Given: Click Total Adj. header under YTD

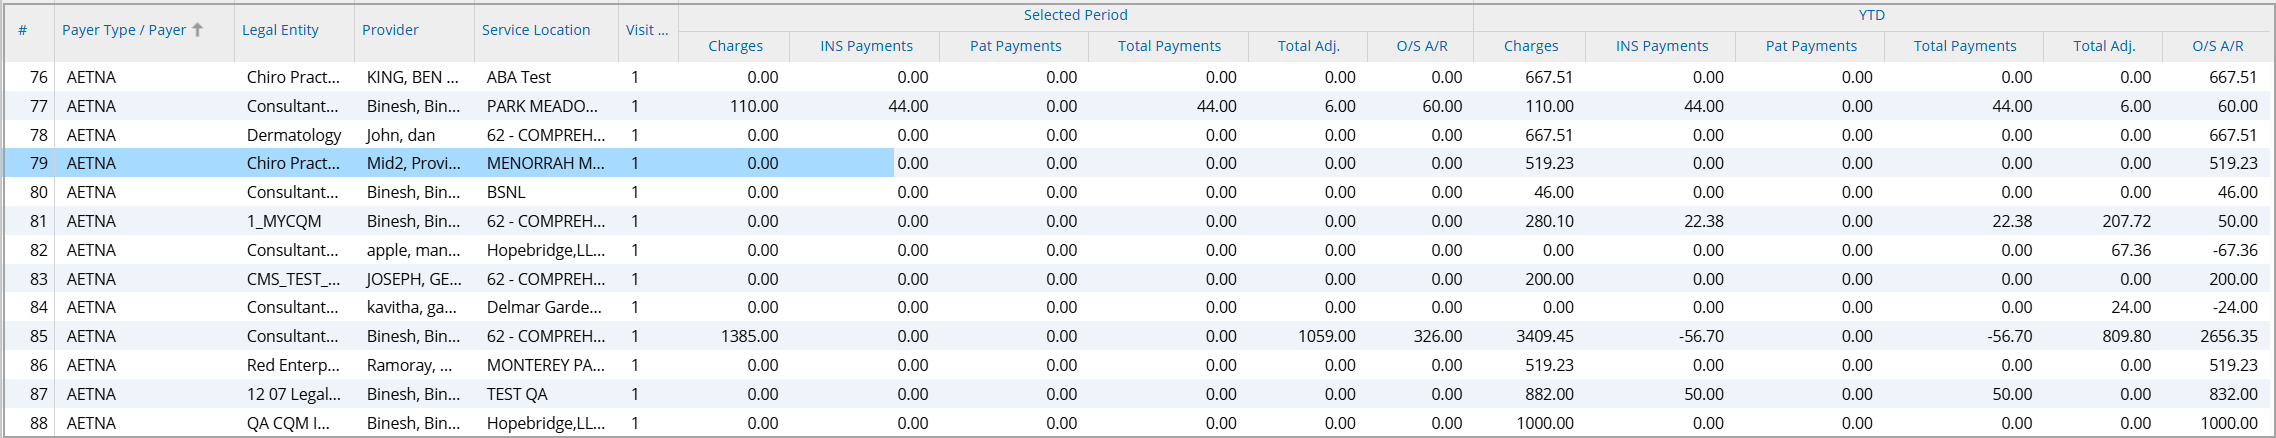Looking at the screenshot, I should [x=2104, y=46].
